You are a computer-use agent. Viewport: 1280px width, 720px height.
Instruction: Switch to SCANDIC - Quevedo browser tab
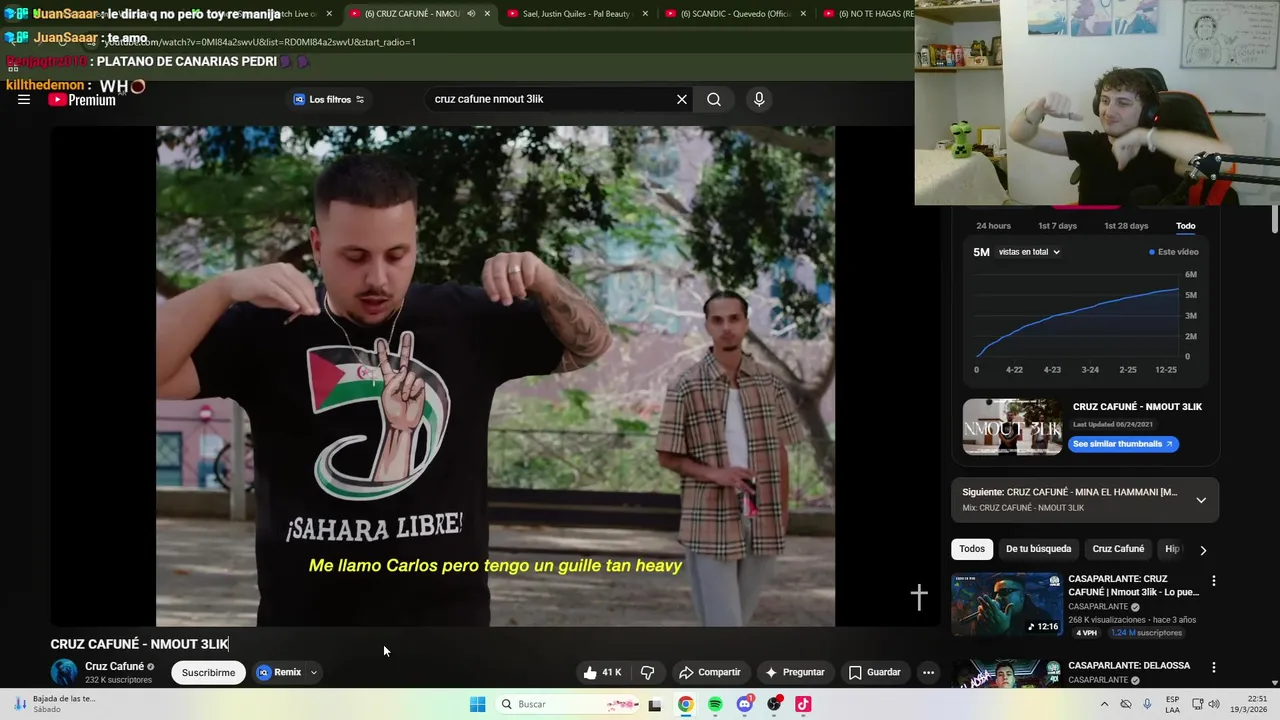pyautogui.click(x=735, y=14)
